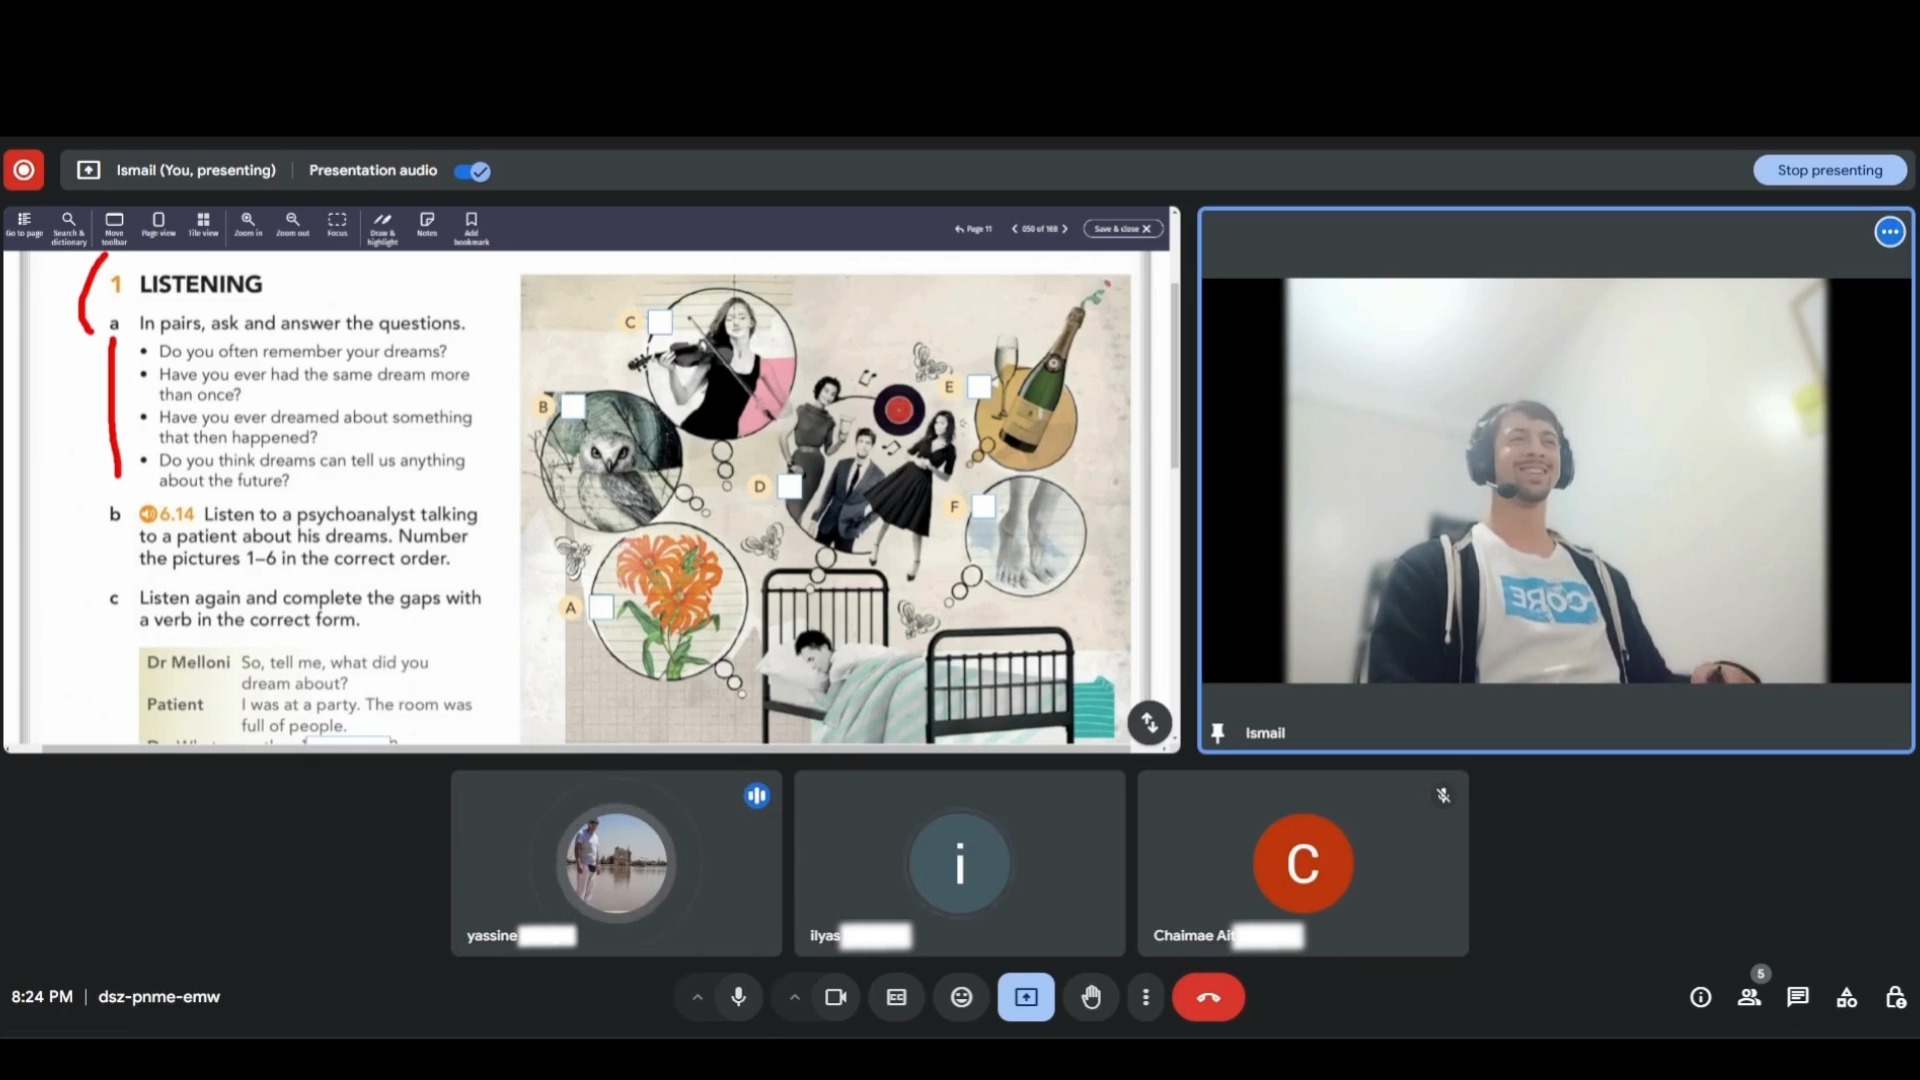
Task: Open the Activities panel
Action: click(x=1847, y=997)
